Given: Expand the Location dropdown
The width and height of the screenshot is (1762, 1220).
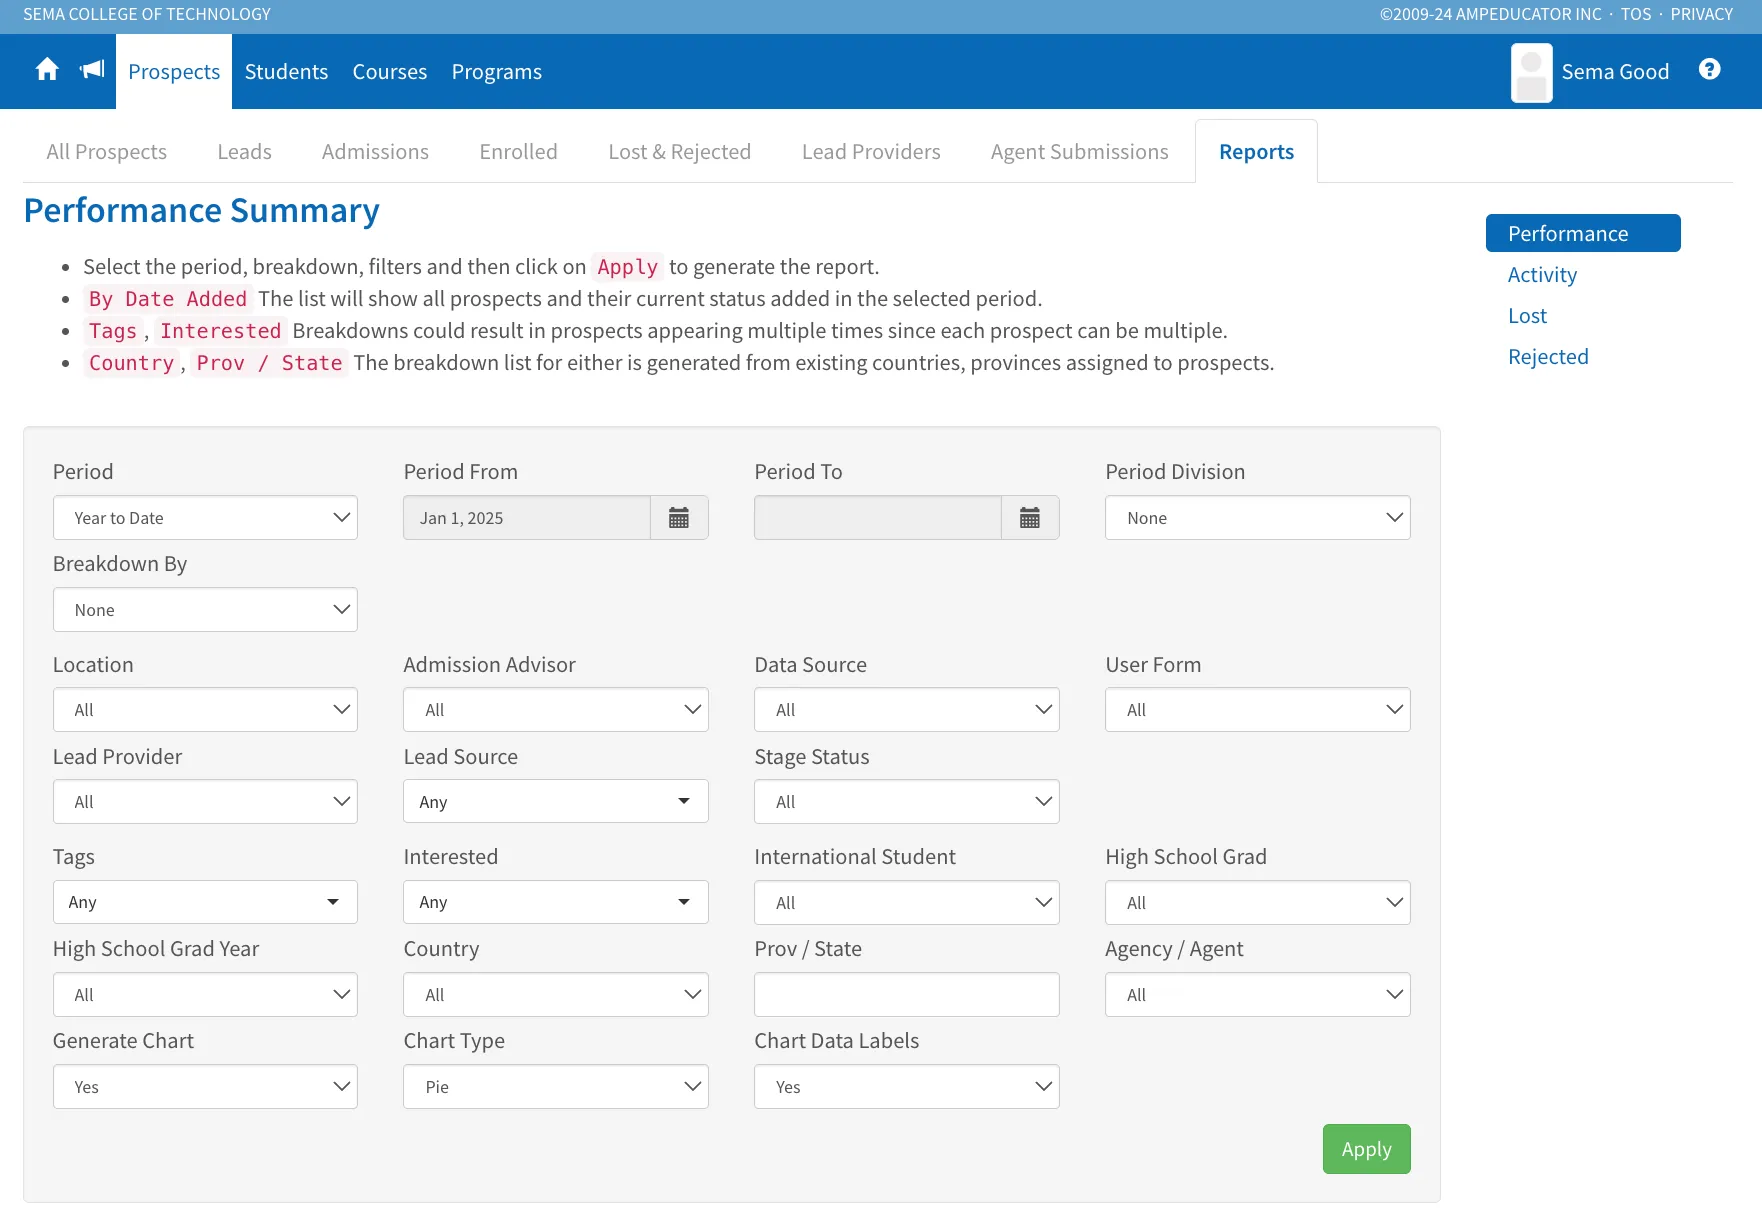Looking at the screenshot, I should click(205, 710).
